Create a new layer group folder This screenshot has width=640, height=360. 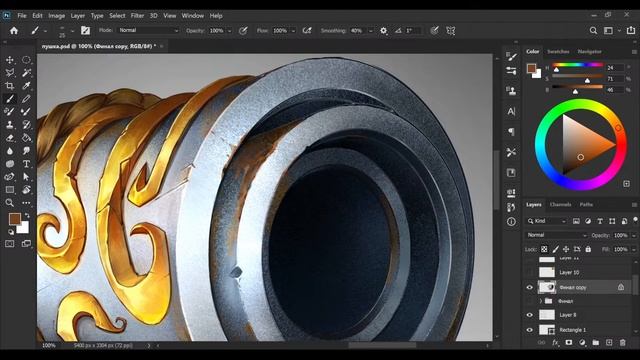click(596, 342)
